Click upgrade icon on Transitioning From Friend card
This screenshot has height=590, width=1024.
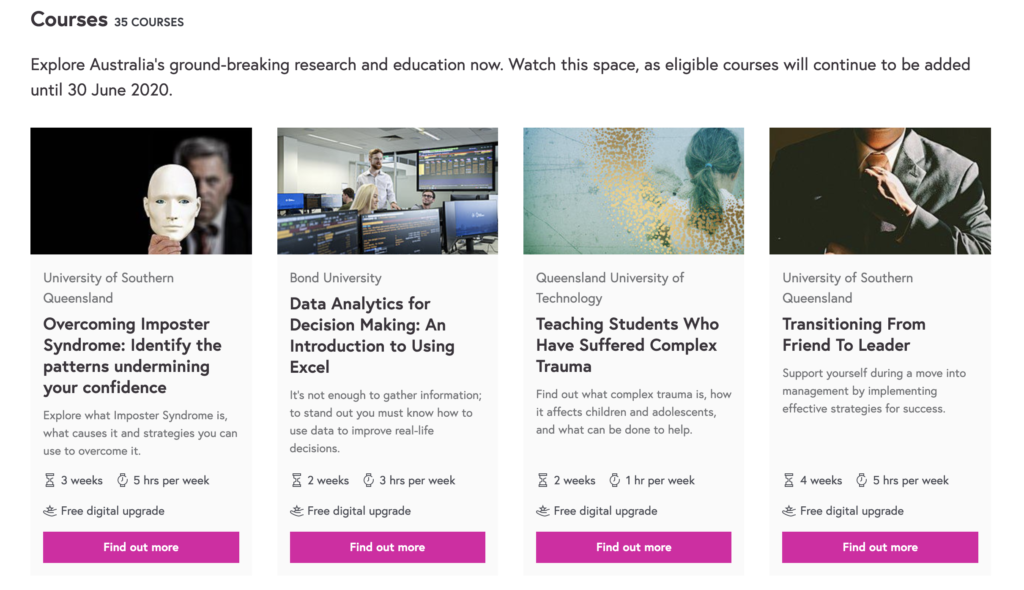point(789,511)
